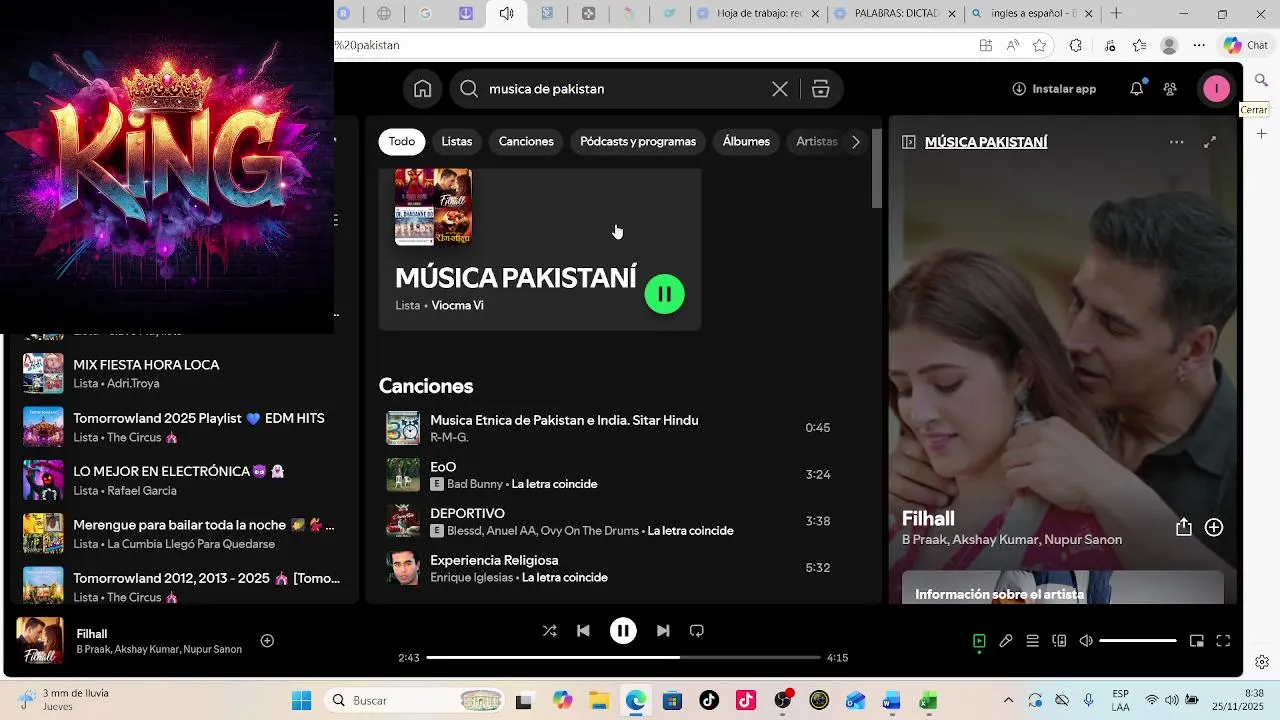Click the 'musica de pakistan' search field

coord(628,89)
